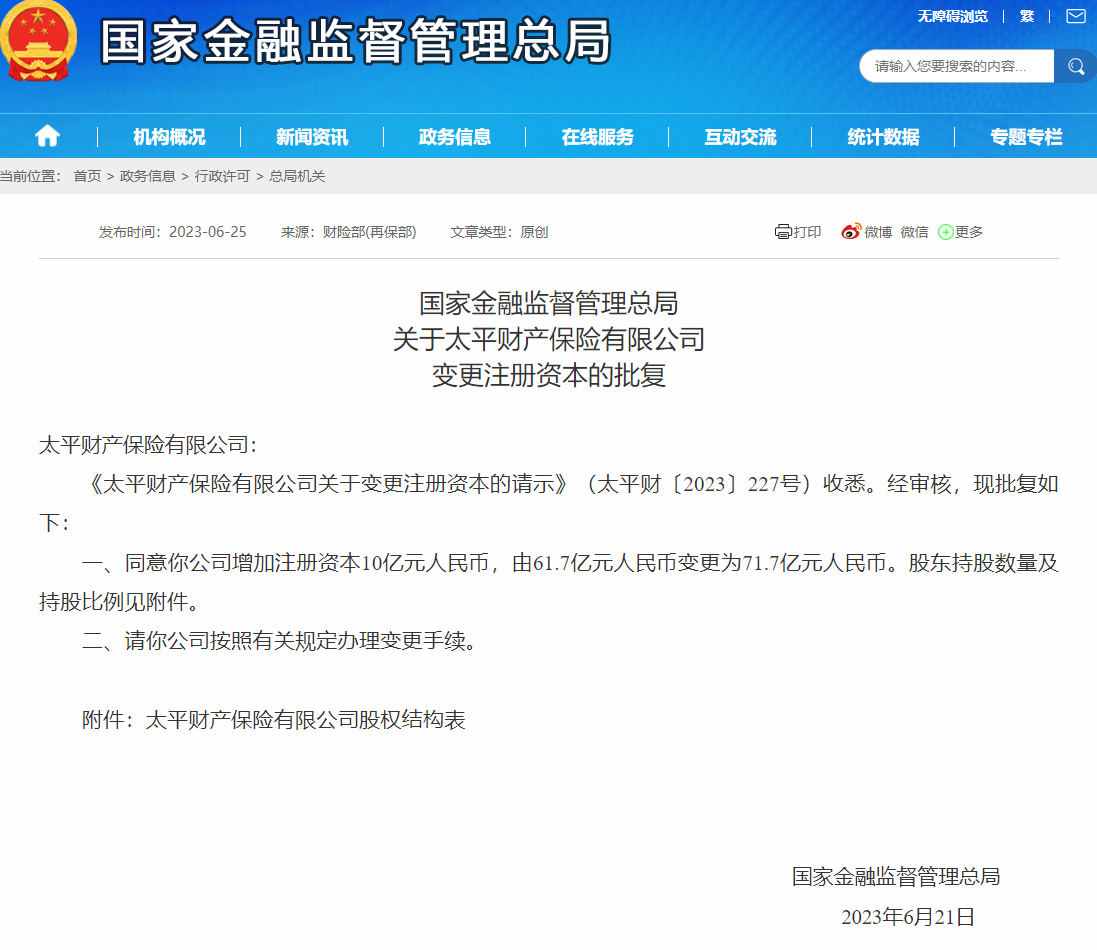Image resolution: width=1097 pixels, height=950 pixels.
Task: Click the national emblem logo
Action: click(x=38, y=40)
